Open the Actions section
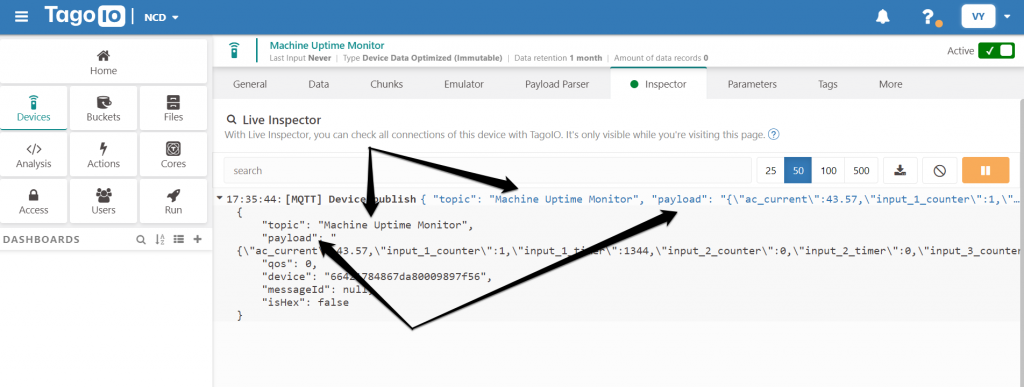1024x387 pixels. click(103, 155)
